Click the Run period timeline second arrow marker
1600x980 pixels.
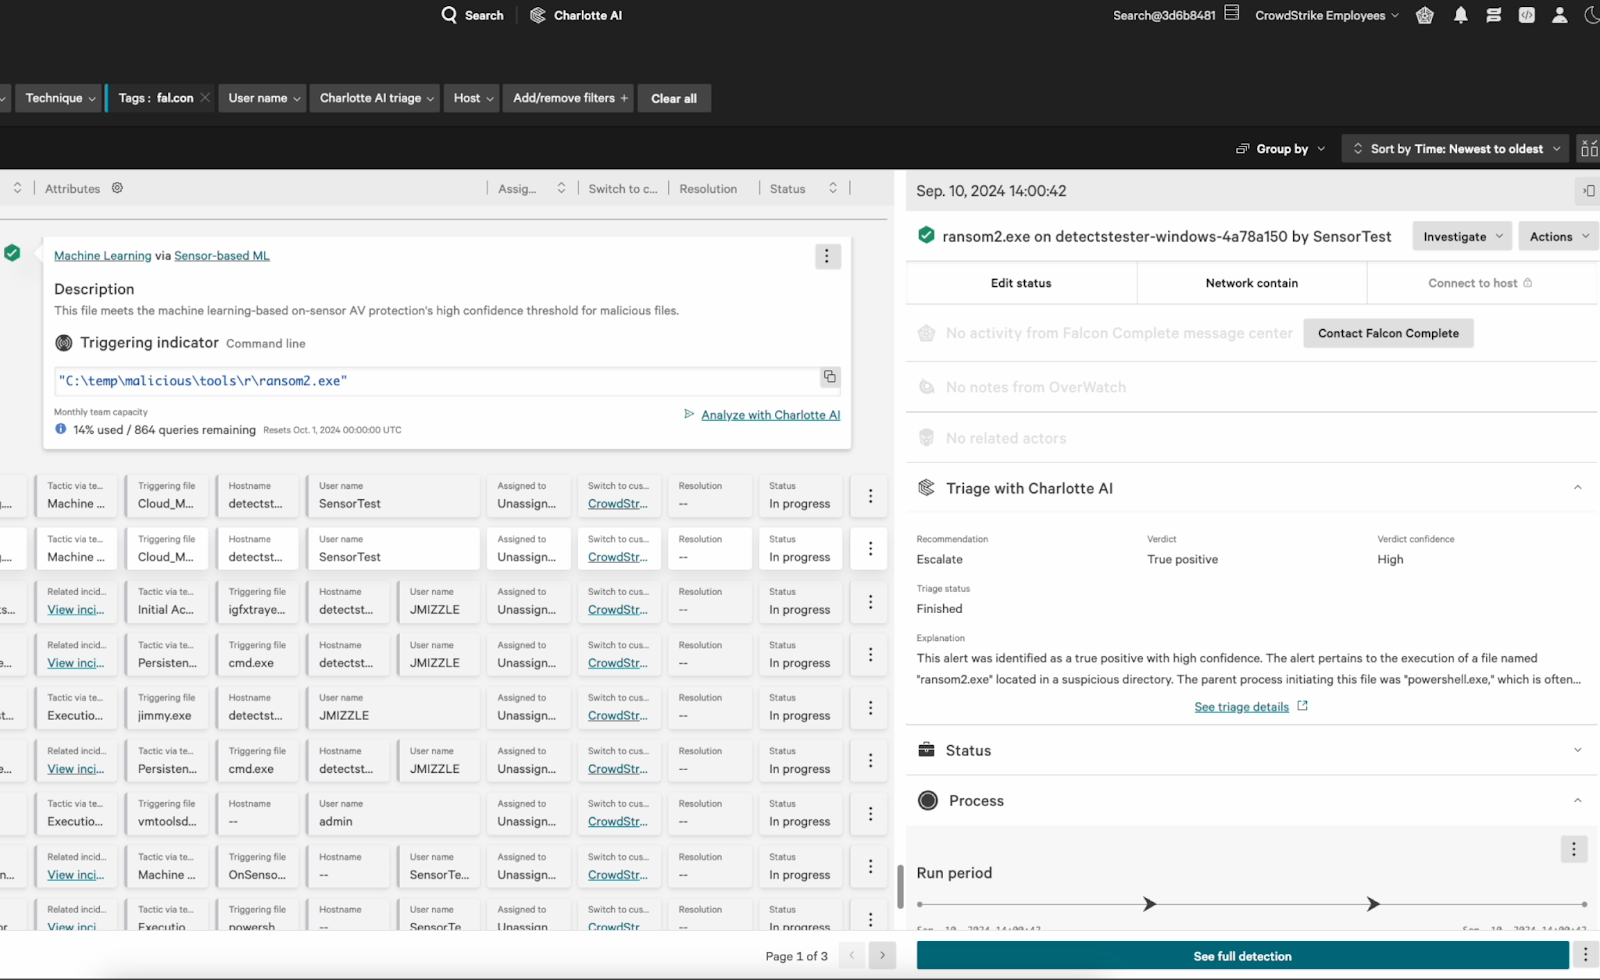click(1373, 904)
